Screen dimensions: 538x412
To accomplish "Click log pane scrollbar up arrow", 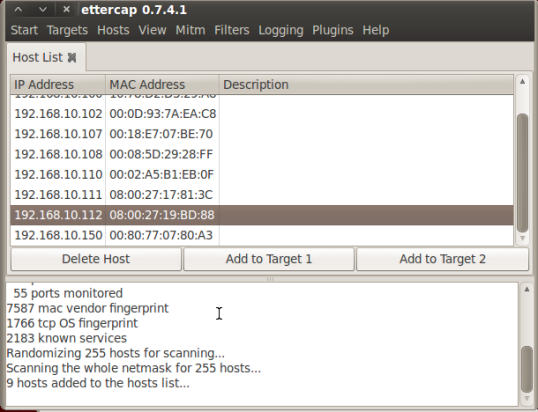I will [526, 290].
